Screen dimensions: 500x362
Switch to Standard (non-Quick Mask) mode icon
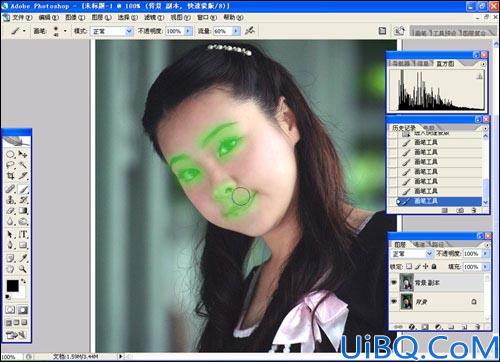tap(10, 310)
